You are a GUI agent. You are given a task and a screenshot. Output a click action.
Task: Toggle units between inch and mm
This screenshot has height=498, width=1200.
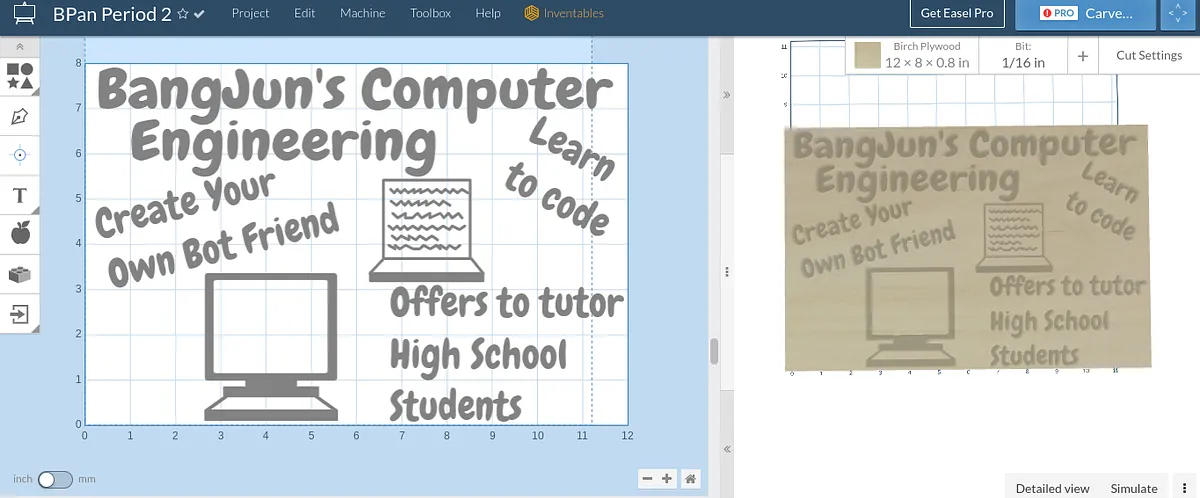click(55, 480)
